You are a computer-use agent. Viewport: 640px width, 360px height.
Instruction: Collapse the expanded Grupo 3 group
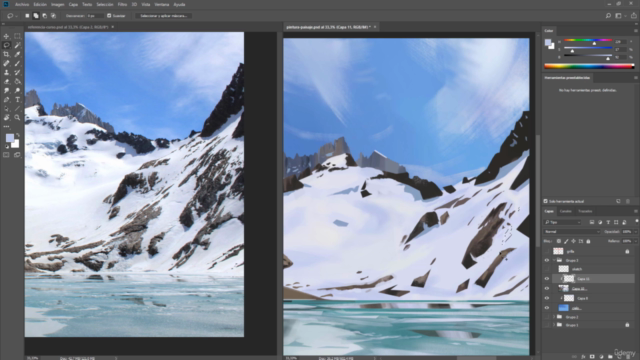coord(554,260)
